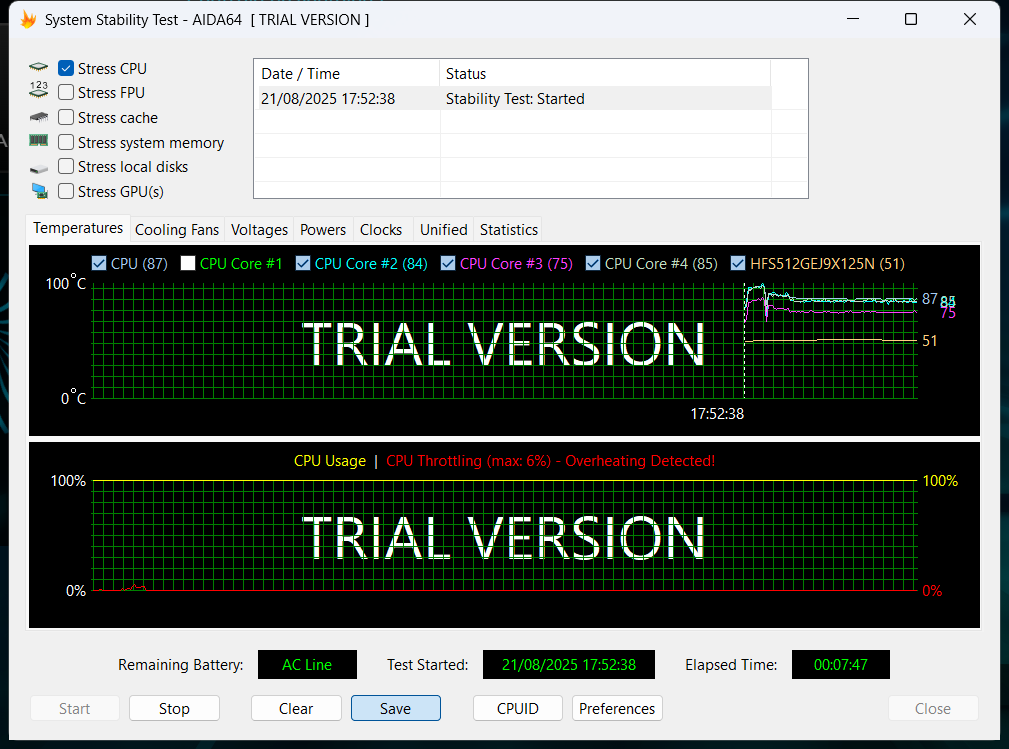Open the Clocks tab
Image resolution: width=1009 pixels, height=749 pixels.
[x=381, y=230]
